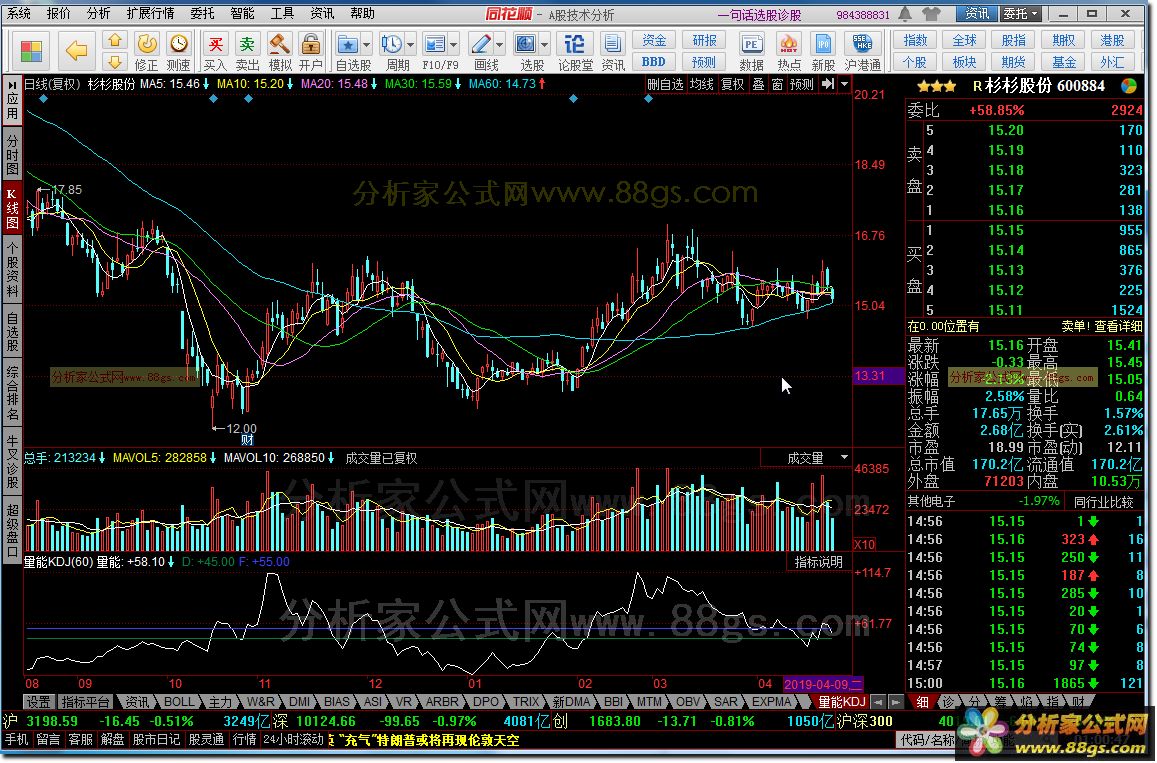Toggle the 复权 price adjustment button
This screenshot has width=1157, height=763.
[x=733, y=84]
